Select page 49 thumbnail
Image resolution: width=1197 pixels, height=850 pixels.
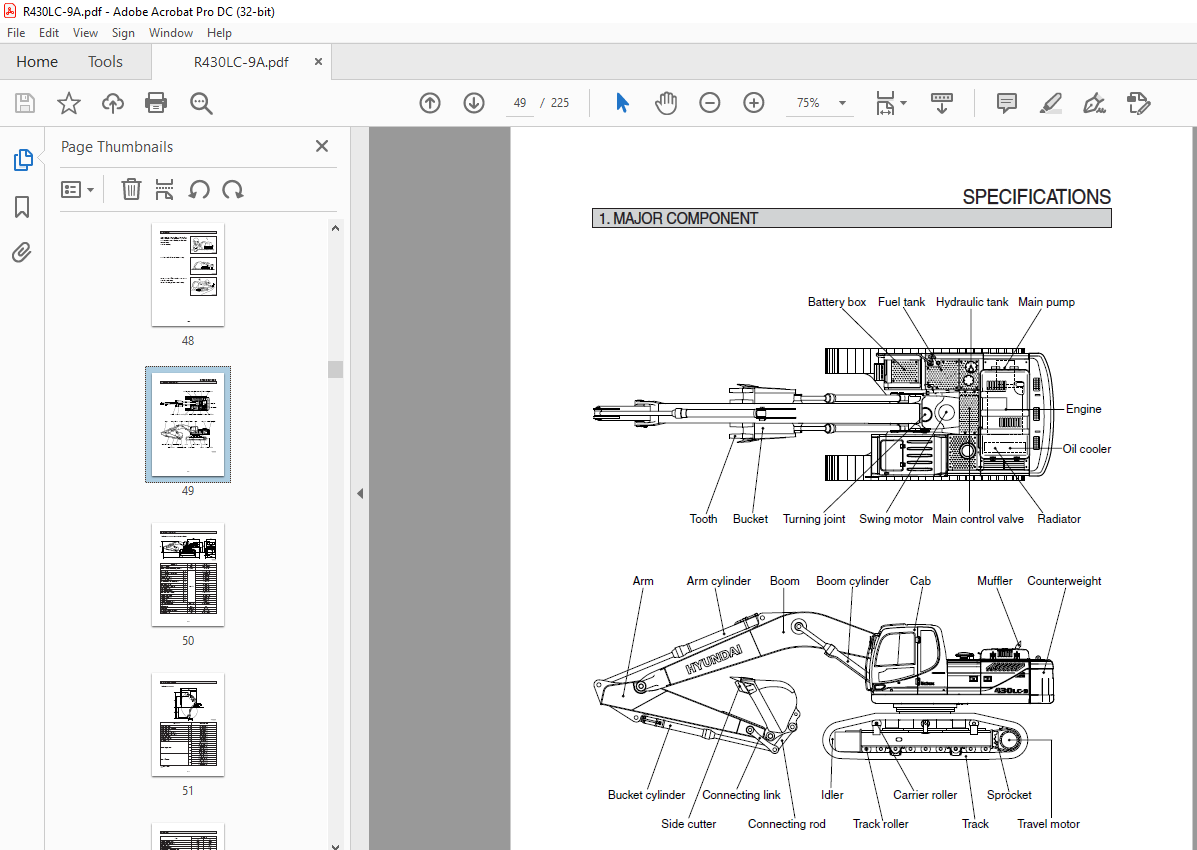[x=188, y=425]
